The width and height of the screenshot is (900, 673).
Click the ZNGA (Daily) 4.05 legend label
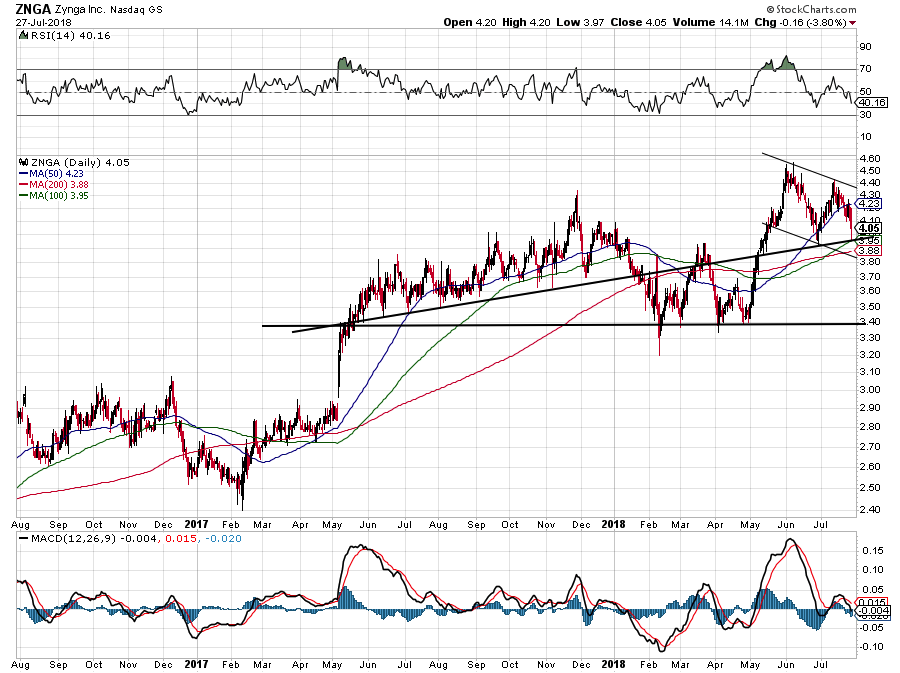pyautogui.click(x=80, y=162)
